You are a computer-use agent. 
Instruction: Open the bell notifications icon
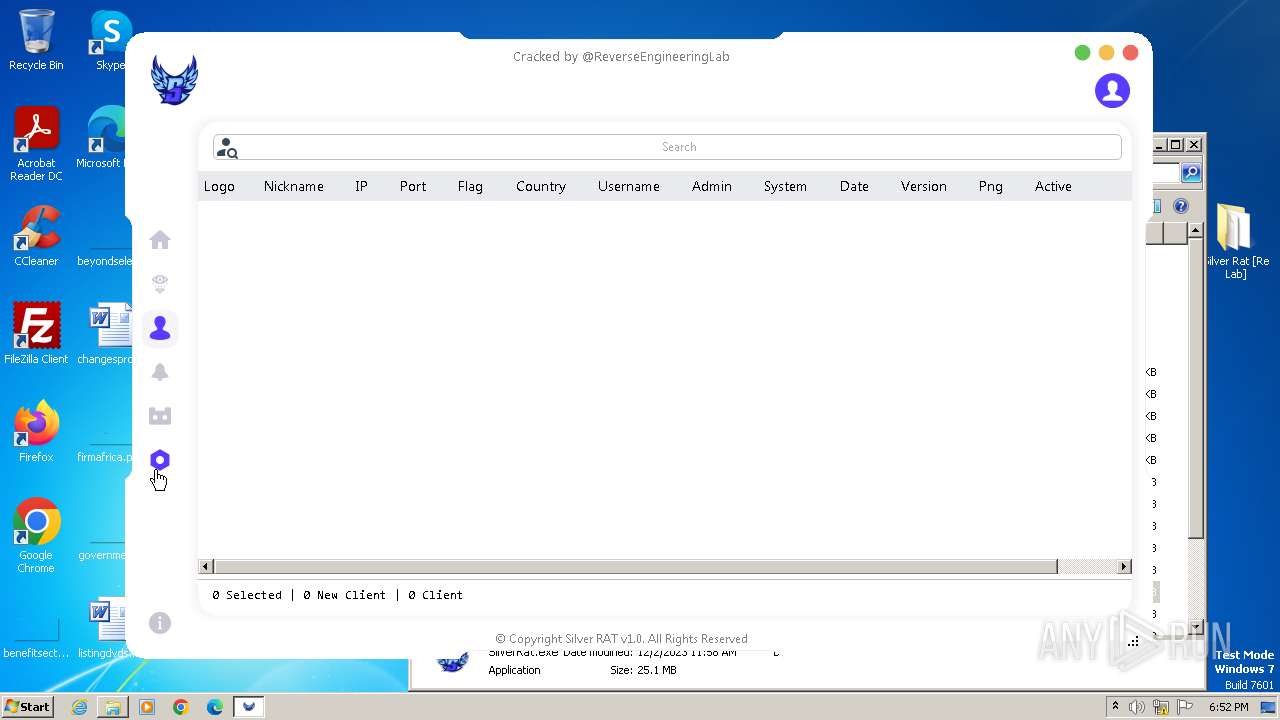160,372
